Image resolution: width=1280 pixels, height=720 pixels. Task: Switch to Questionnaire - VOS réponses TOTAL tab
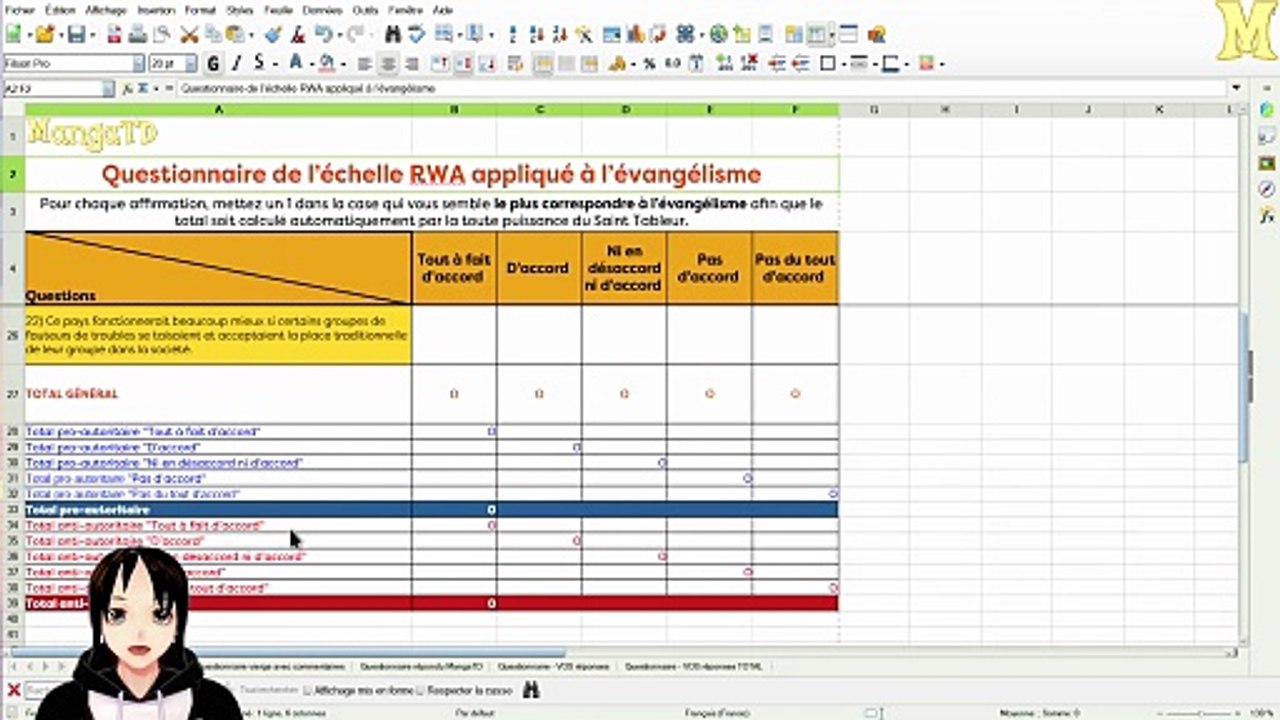point(695,665)
